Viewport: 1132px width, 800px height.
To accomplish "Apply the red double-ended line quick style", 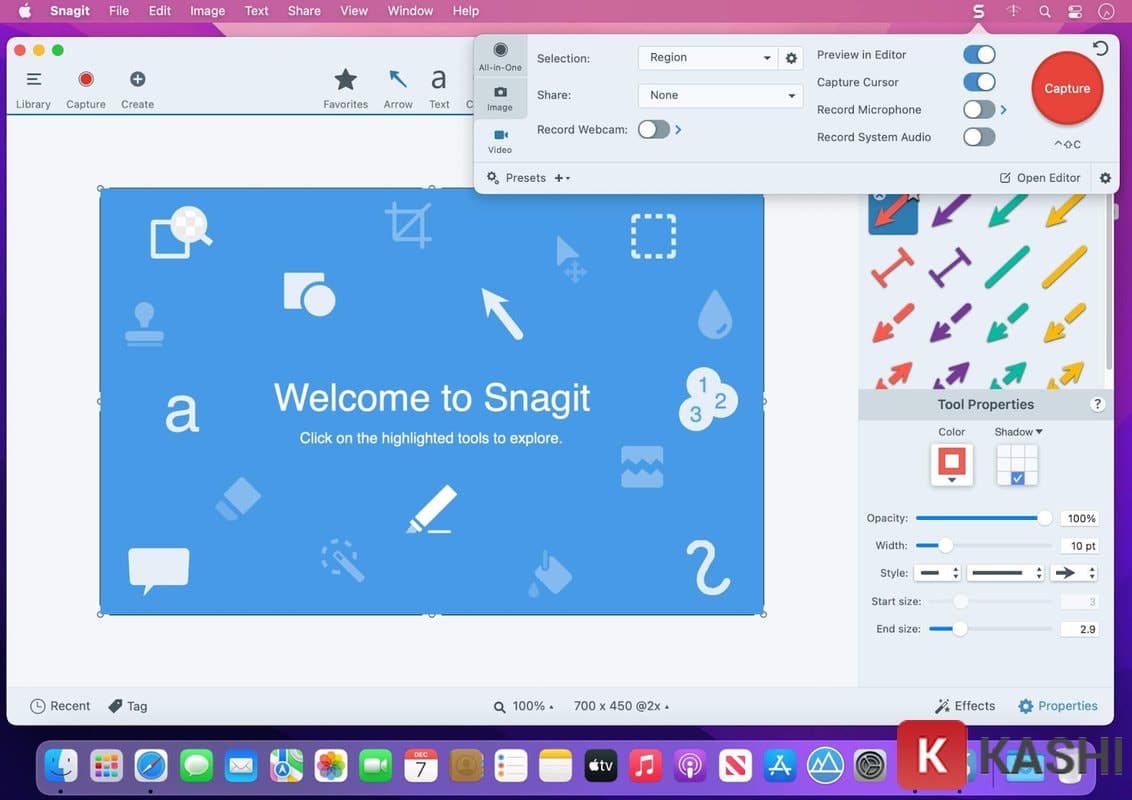I will pos(892,266).
